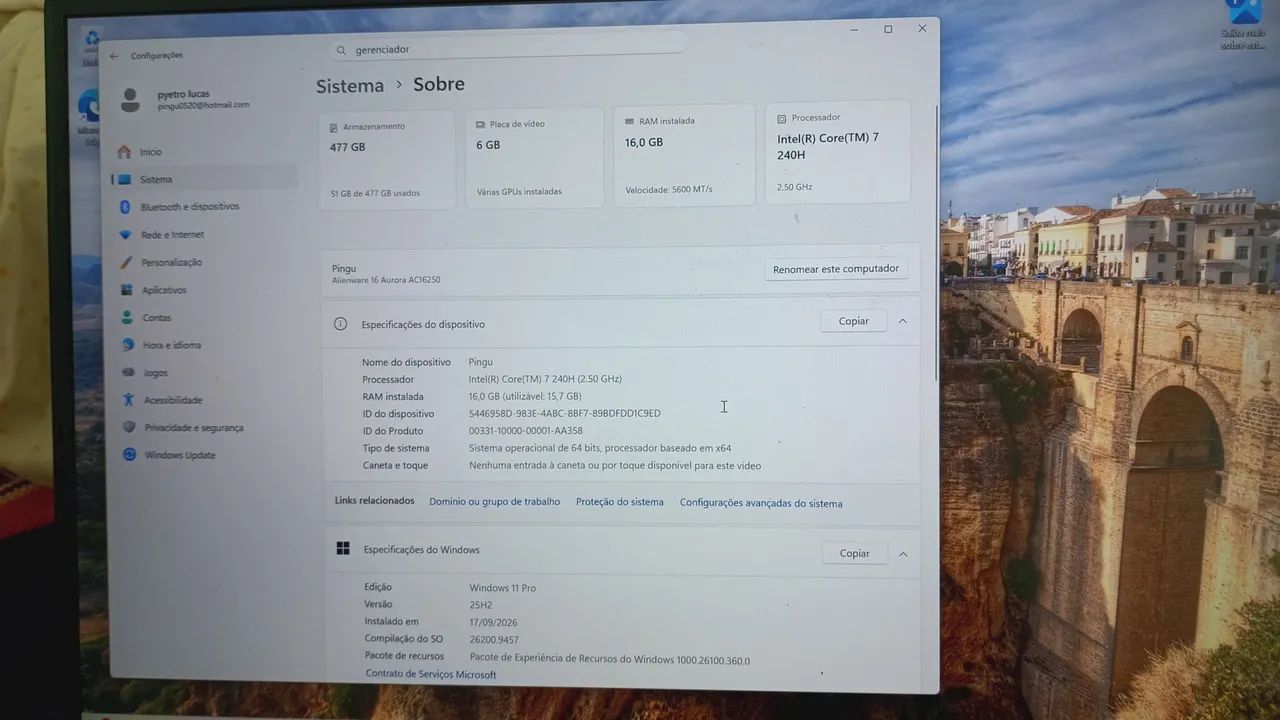Click the Início home icon in the sidebar
The width and height of the screenshot is (1280, 720).
(124, 152)
